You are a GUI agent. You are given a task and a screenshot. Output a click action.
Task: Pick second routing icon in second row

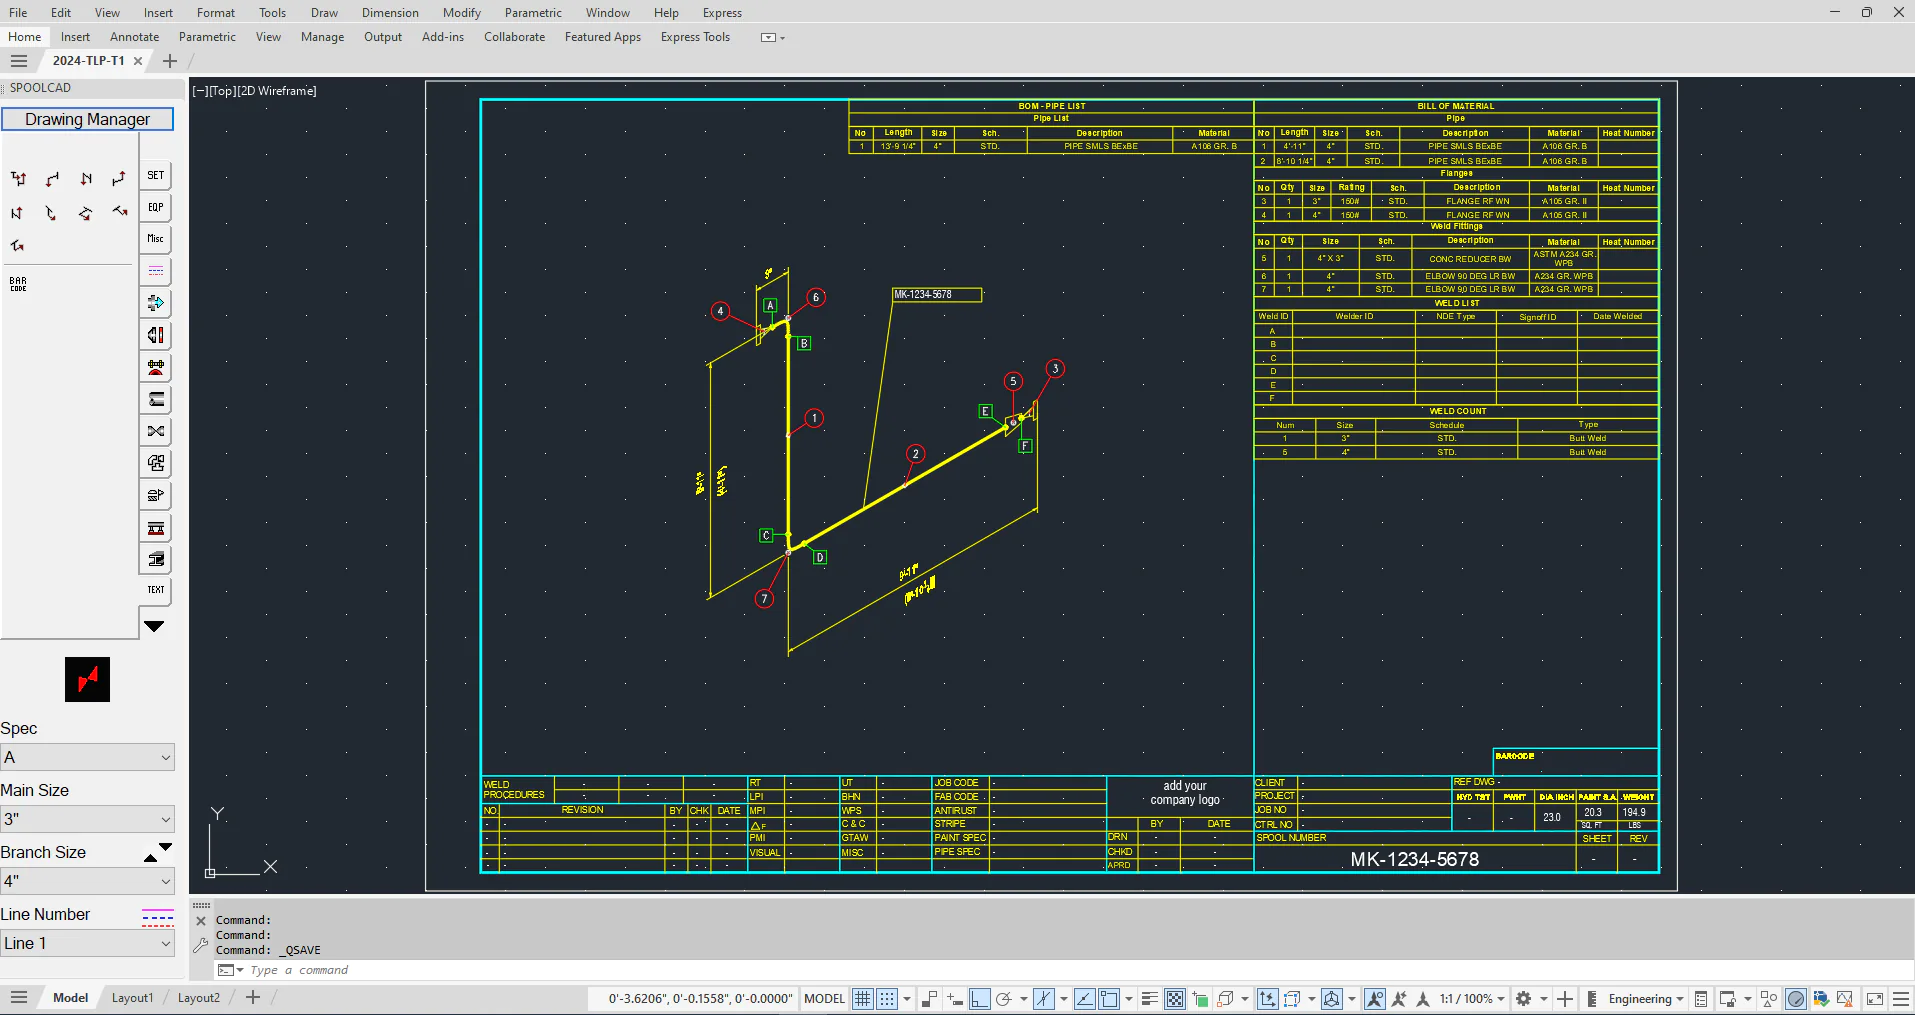point(51,213)
